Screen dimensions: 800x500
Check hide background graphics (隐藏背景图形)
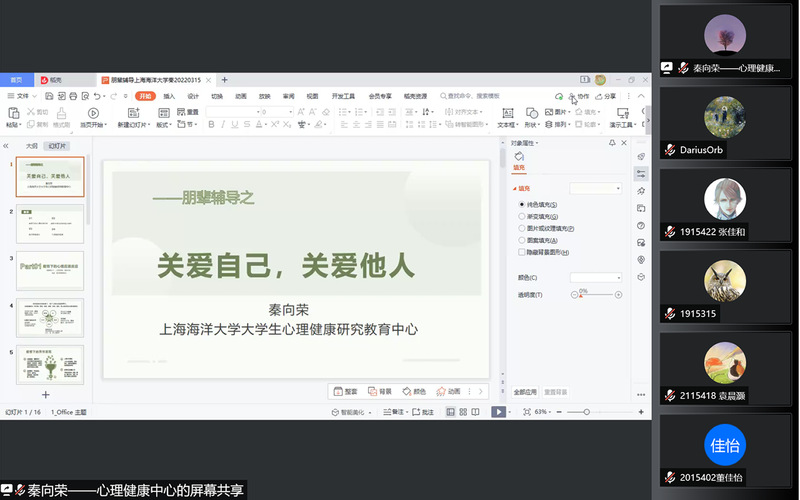(522, 253)
